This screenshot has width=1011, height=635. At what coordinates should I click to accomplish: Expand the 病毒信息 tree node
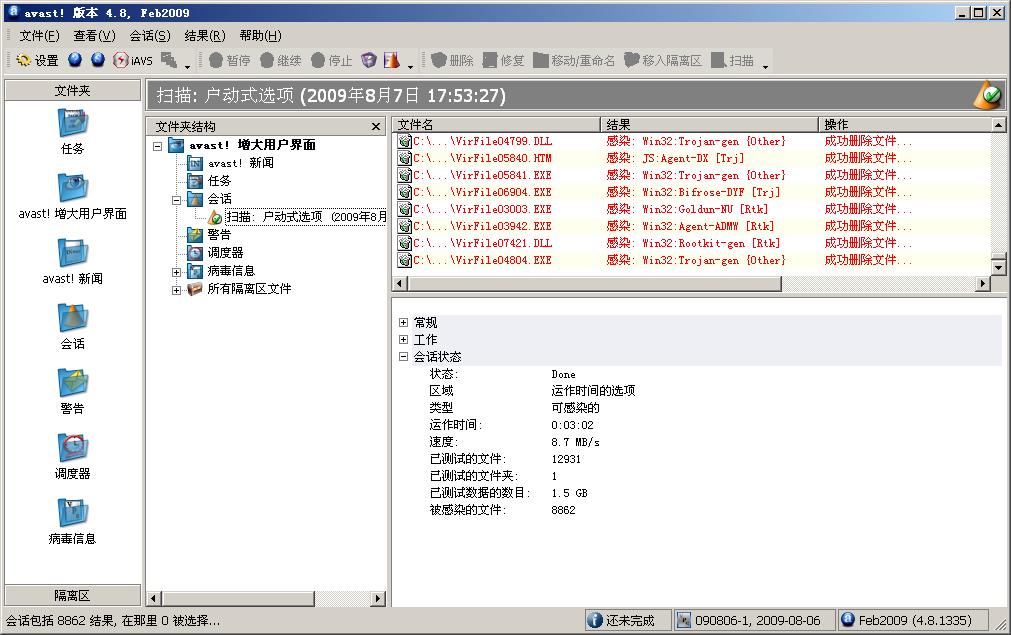pos(177,272)
